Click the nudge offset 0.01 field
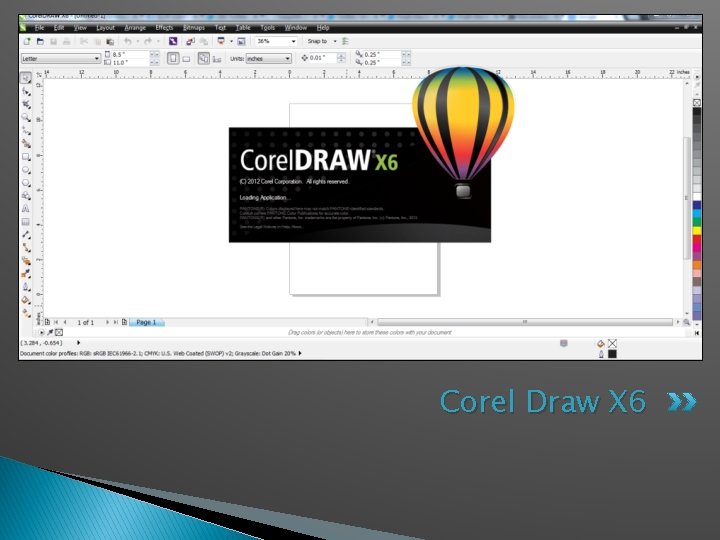720x540 pixels. [323, 58]
